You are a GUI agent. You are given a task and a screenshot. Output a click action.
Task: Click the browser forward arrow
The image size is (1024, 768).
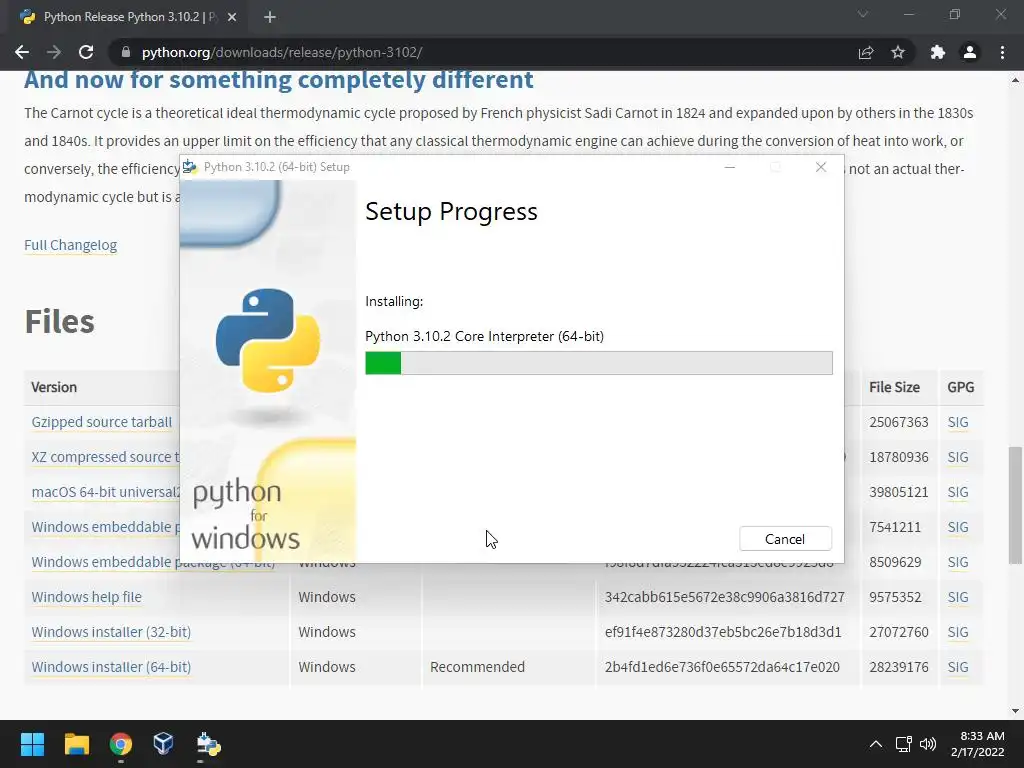[x=54, y=52]
